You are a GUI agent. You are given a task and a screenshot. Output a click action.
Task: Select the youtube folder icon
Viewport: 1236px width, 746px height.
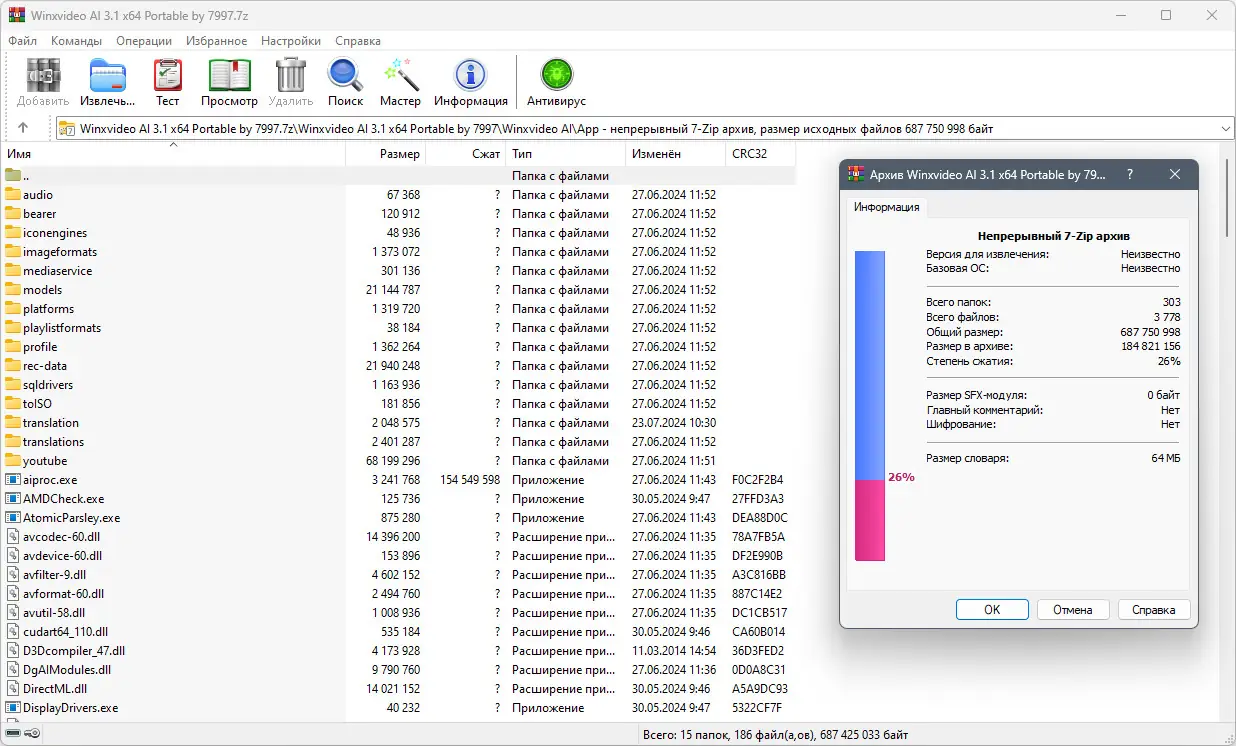[x=13, y=461]
